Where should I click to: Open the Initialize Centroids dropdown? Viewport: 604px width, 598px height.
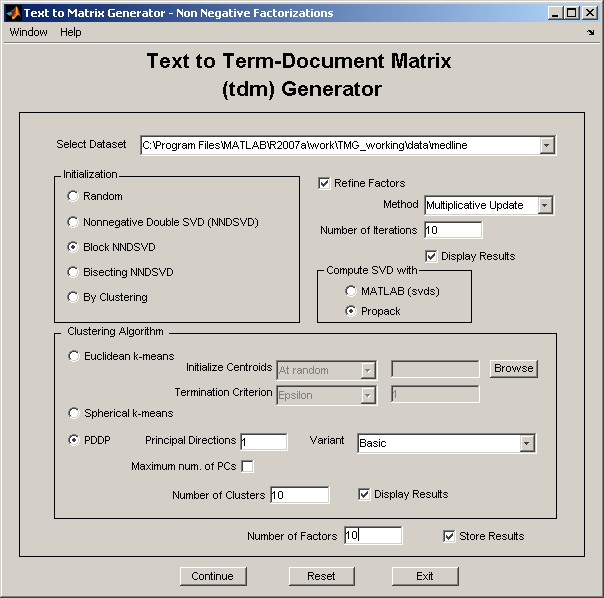pos(326,370)
